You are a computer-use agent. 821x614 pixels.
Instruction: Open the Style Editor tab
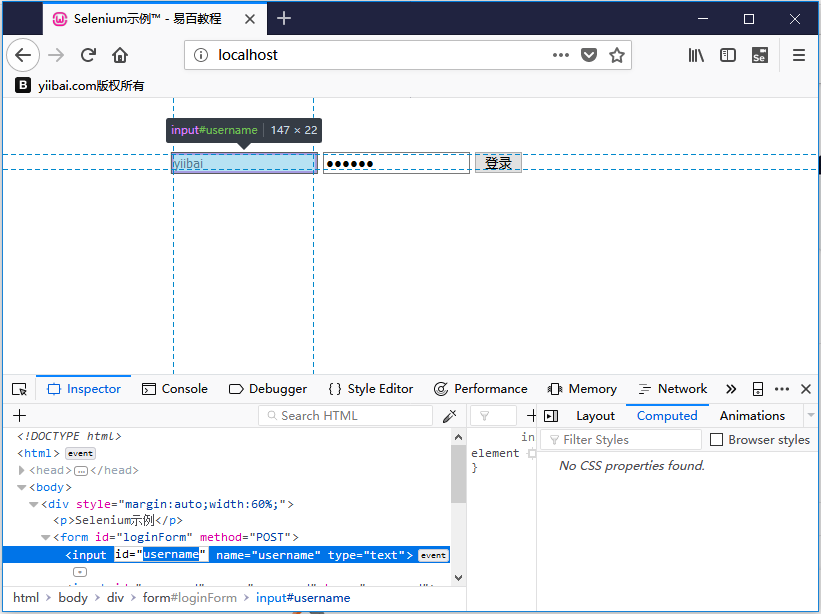pyautogui.click(x=371, y=389)
